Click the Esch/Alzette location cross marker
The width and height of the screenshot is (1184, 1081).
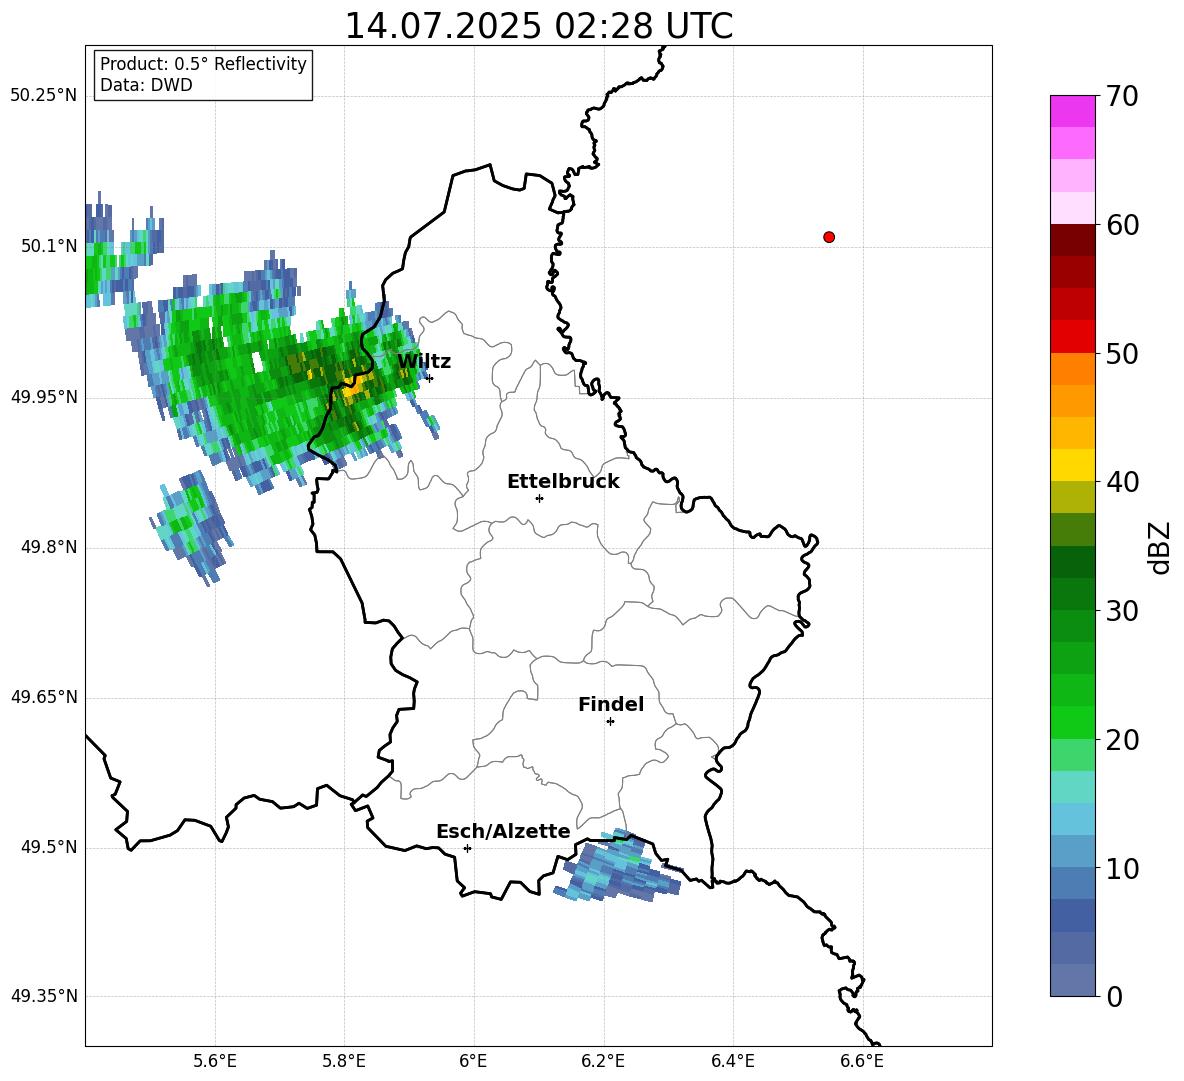tap(467, 848)
